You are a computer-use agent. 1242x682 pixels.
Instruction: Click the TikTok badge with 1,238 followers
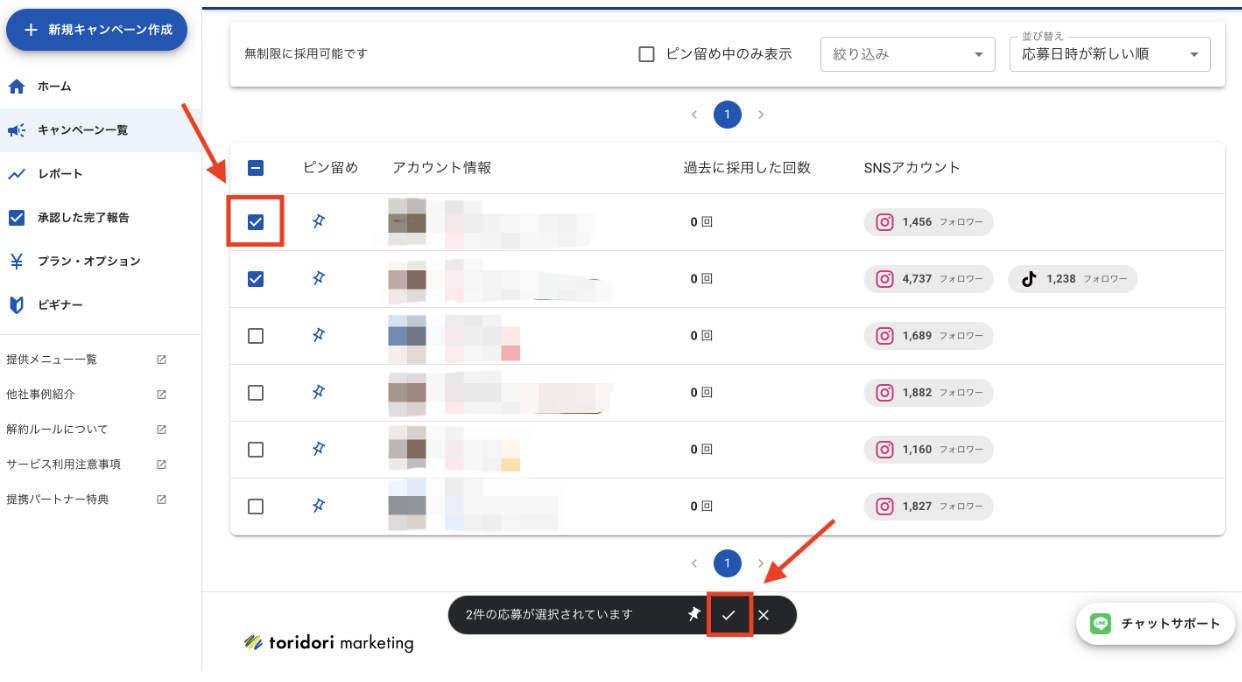coord(1072,279)
